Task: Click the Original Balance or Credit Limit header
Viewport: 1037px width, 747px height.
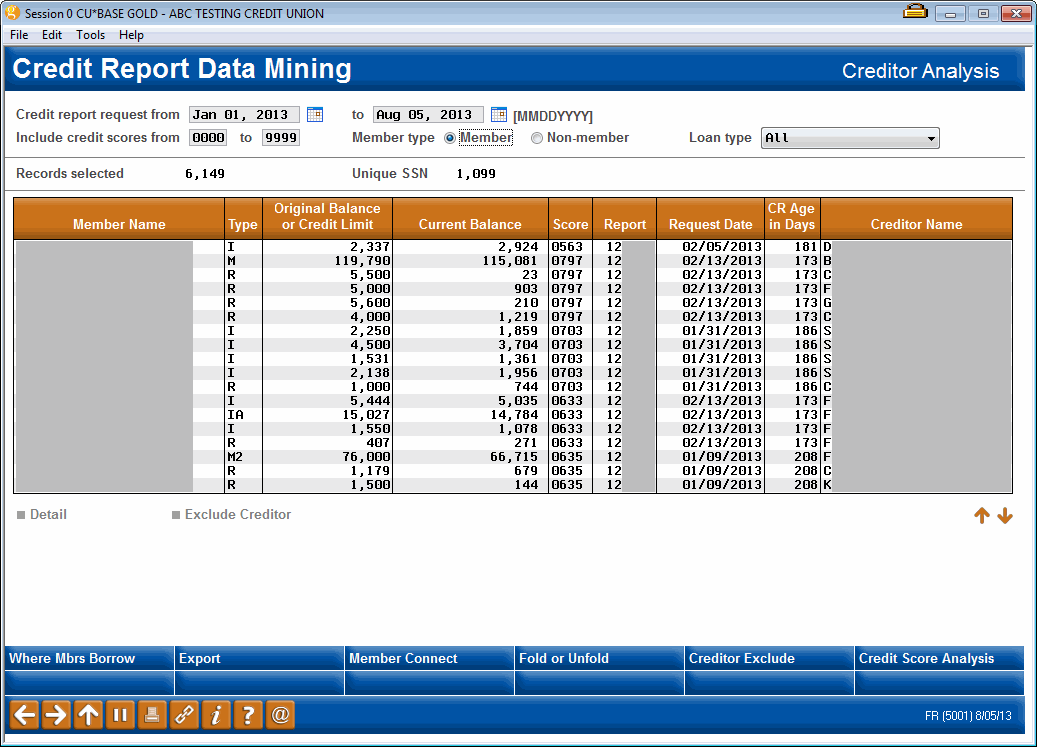Action: tap(327, 217)
